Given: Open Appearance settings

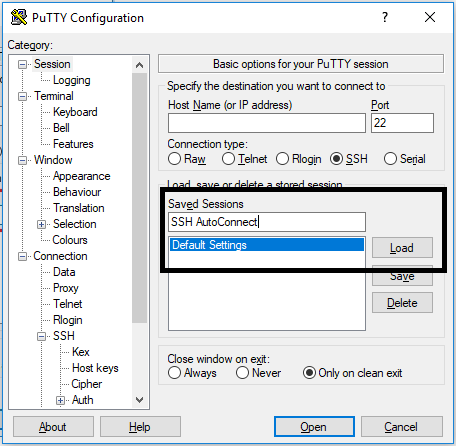Looking at the screenshot, I should 82,176.
